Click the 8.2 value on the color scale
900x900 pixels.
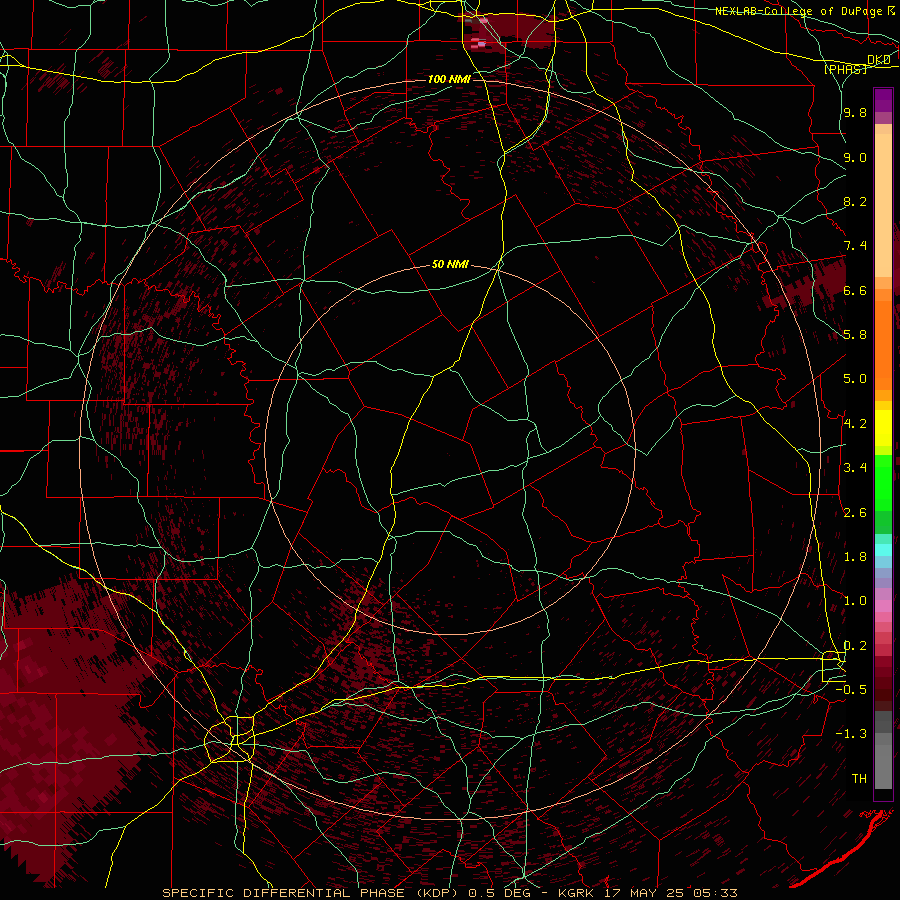point(855,201)
